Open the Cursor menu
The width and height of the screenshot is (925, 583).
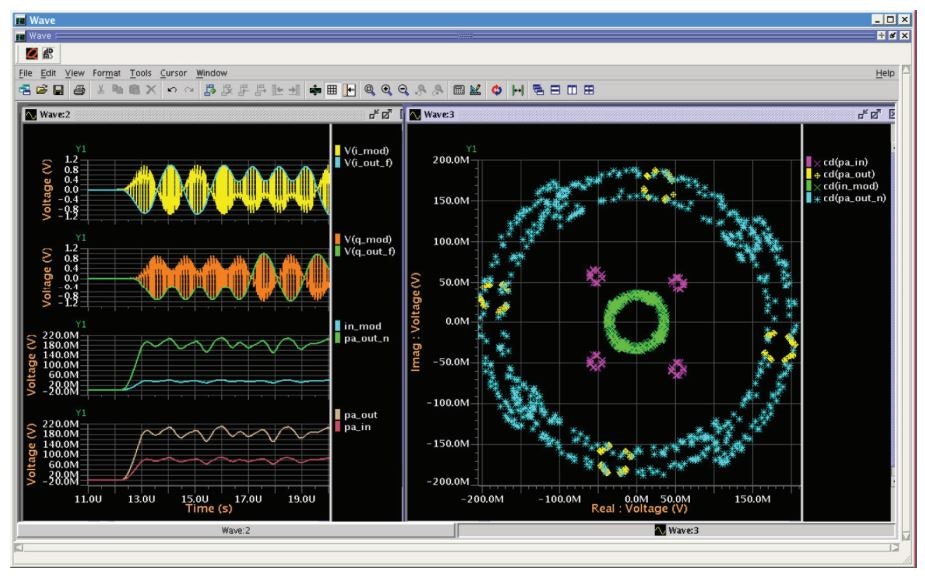pos(173,73)
